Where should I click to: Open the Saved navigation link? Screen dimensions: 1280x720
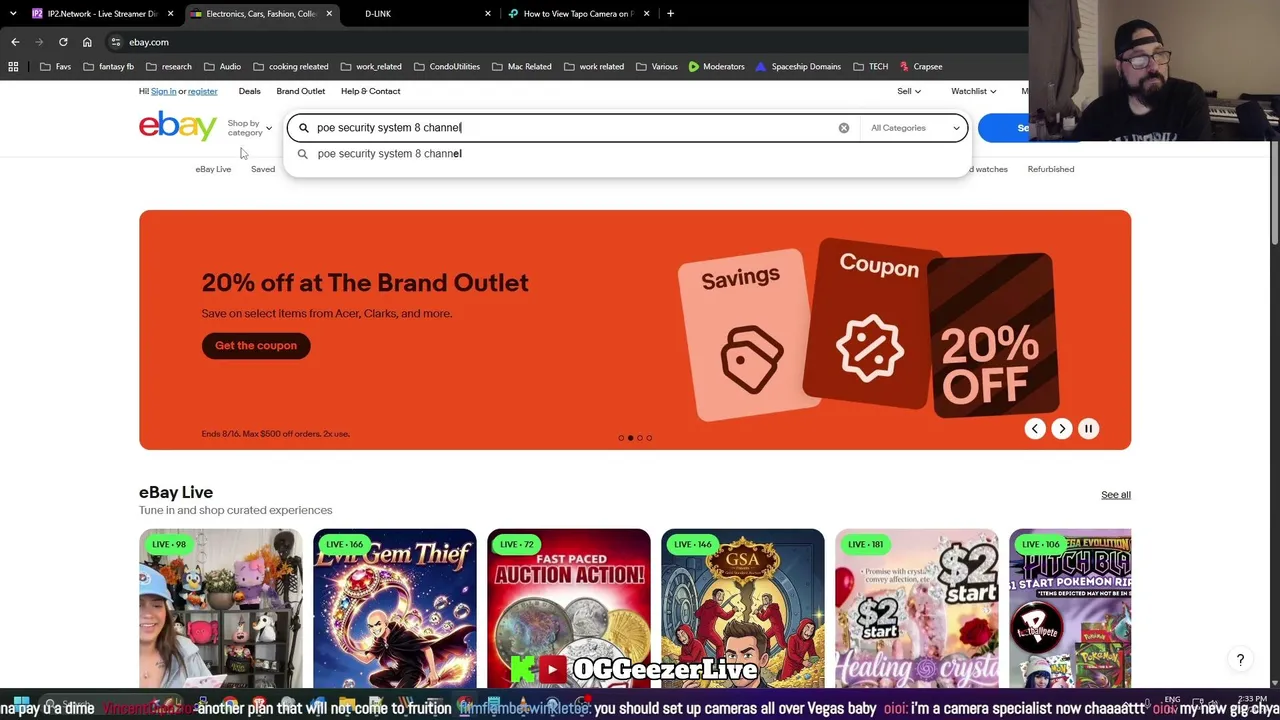coord(263,169)
